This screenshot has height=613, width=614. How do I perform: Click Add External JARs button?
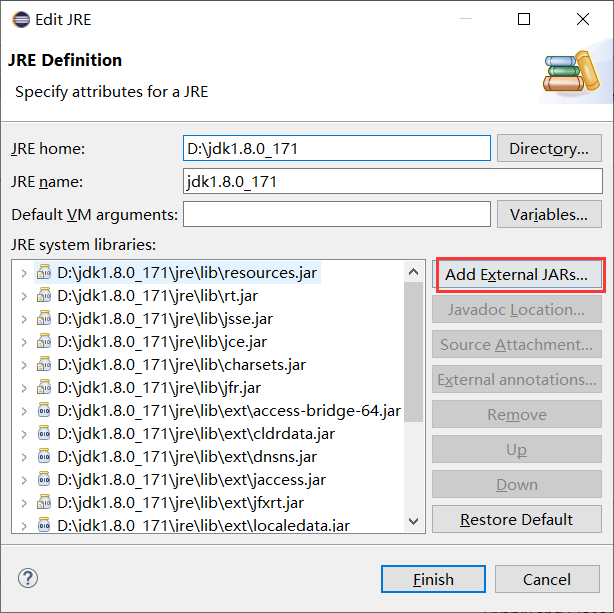point(518,274)
